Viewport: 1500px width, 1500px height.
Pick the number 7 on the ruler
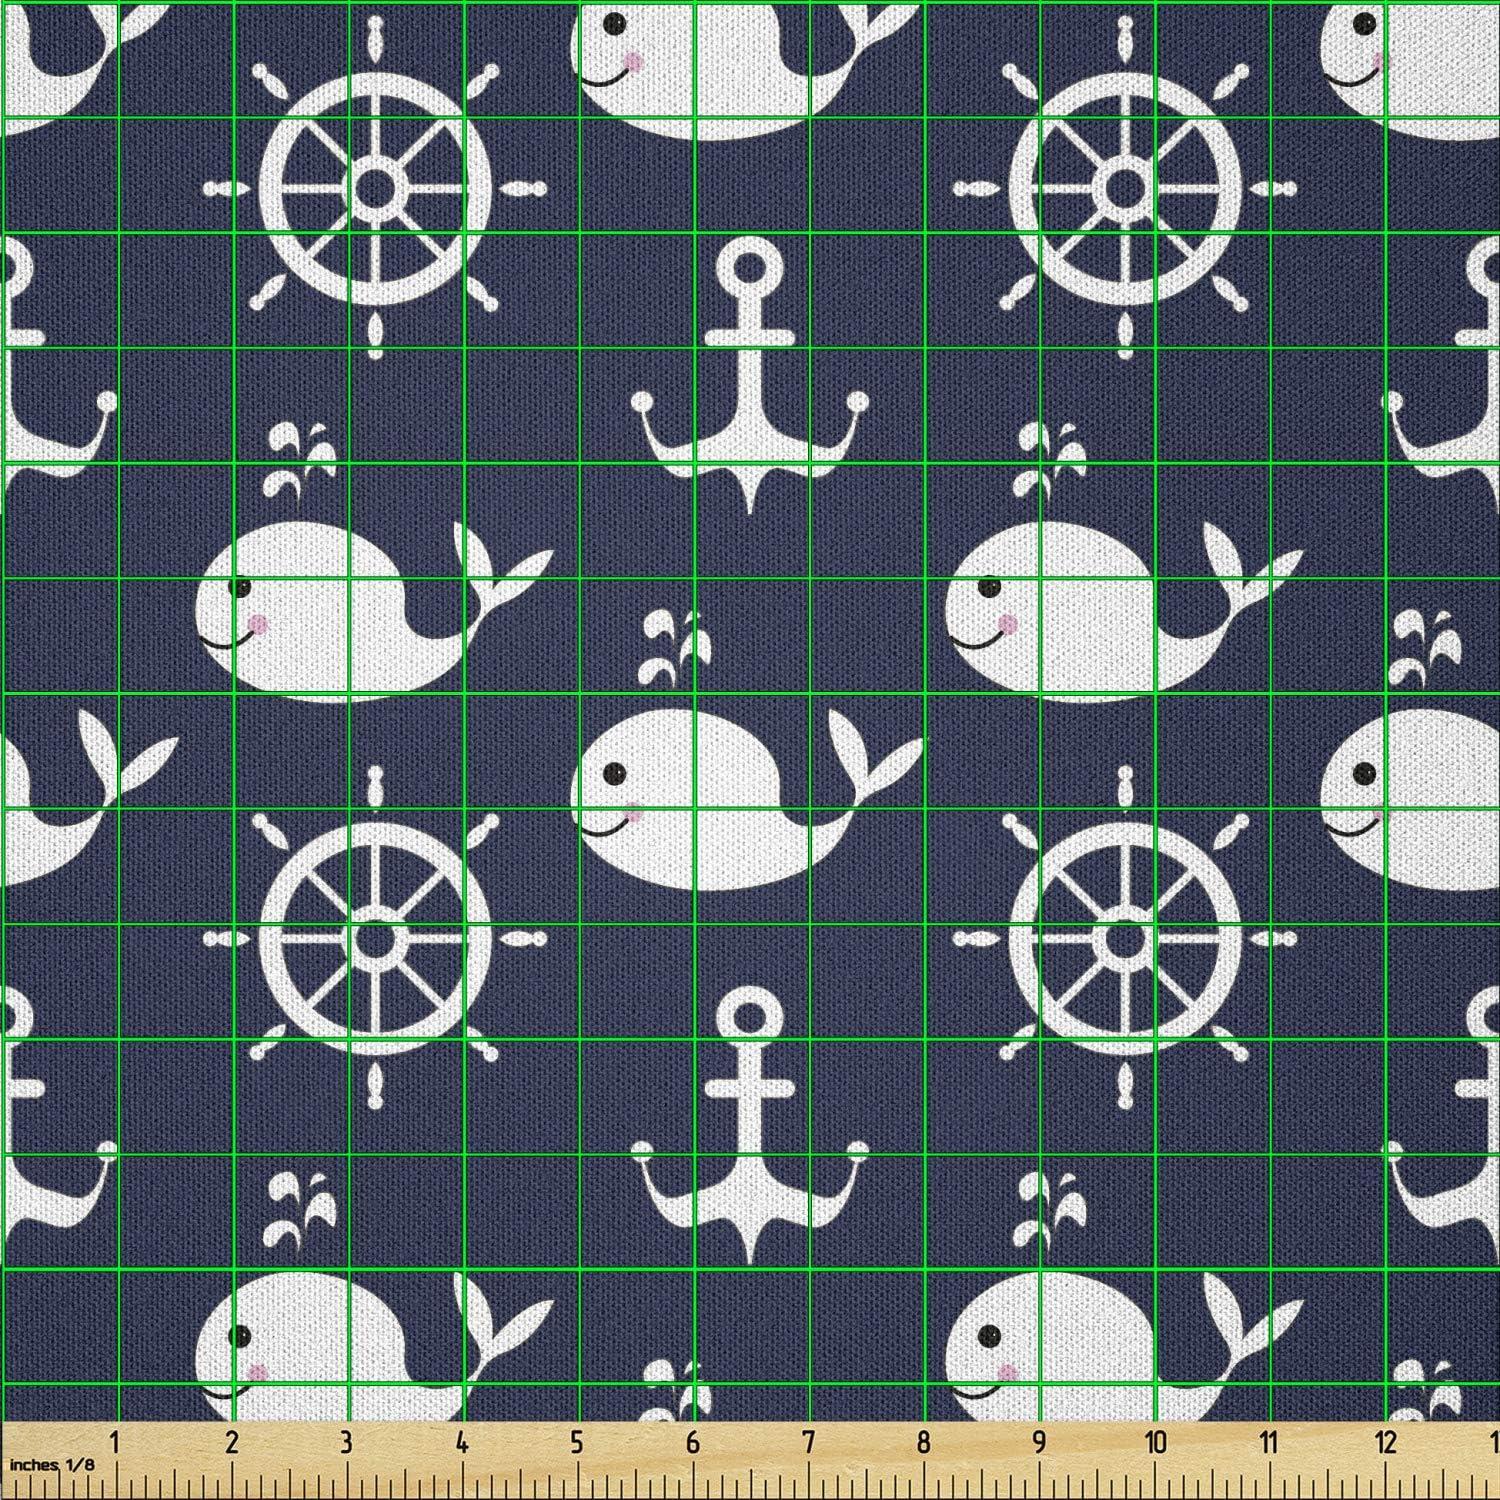click(808, 1443)
